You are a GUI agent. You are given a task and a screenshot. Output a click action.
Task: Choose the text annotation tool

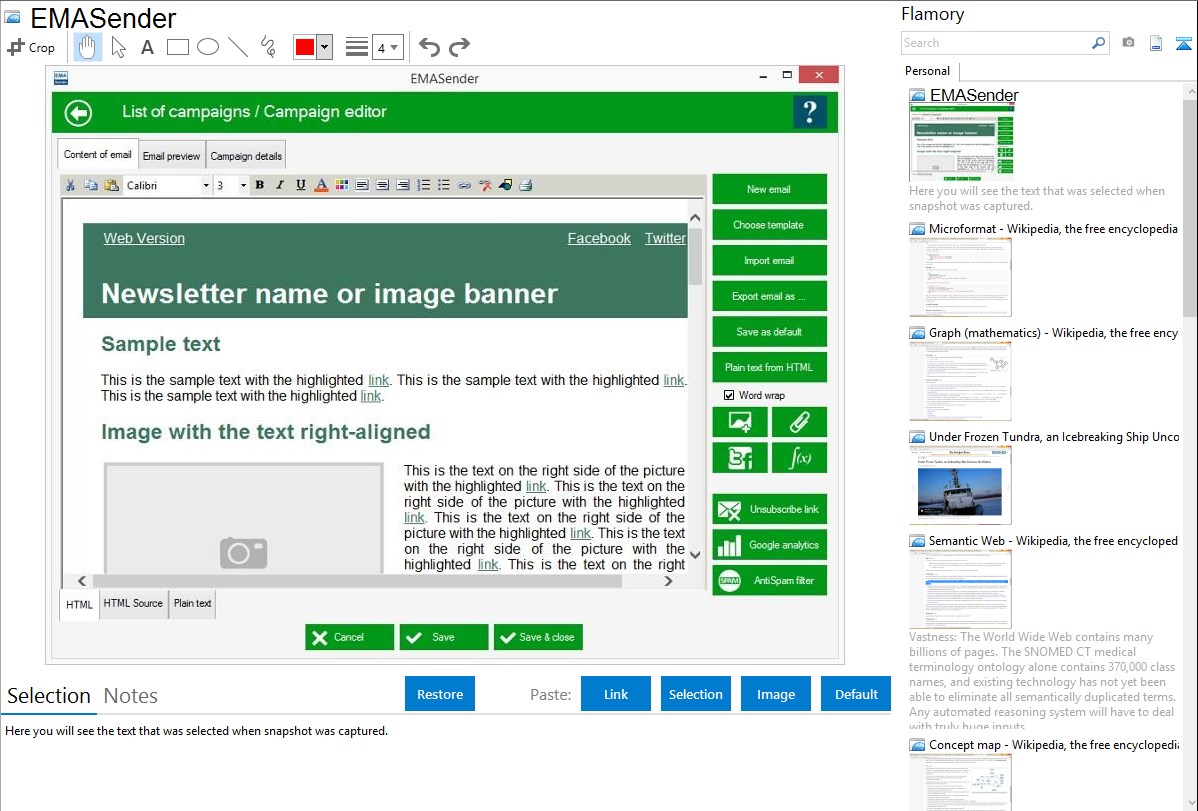coord(147,47)
